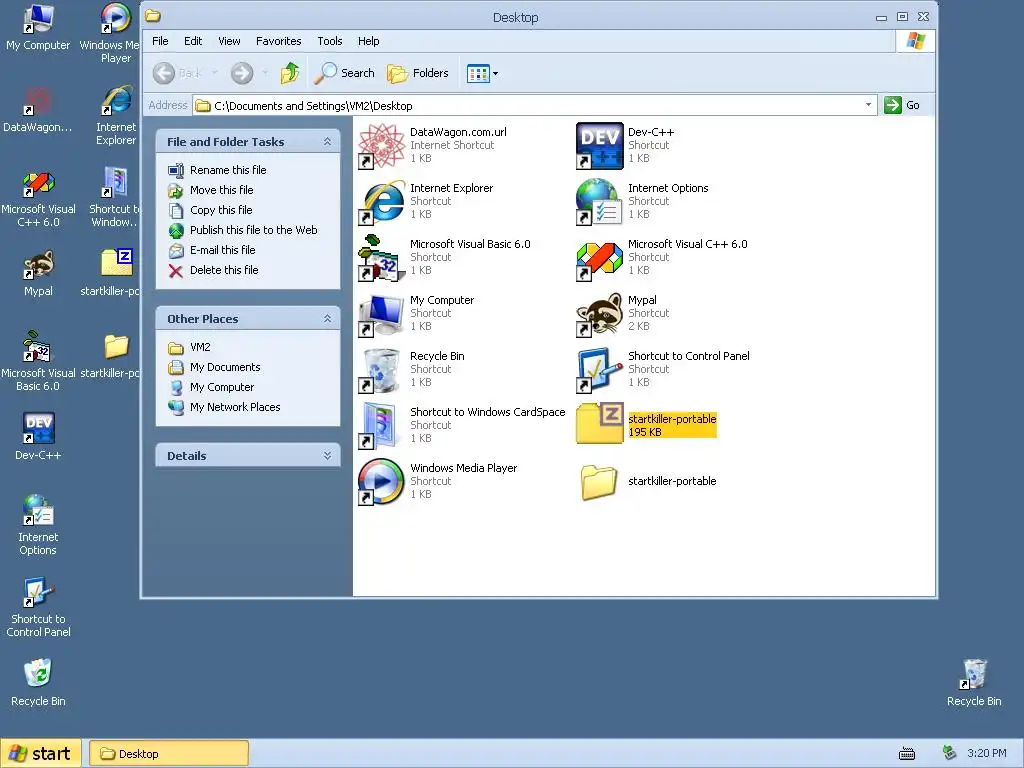Click the on-screen keyboard tray icon
Screen dimensions: 1024x768
pyautogui.click(x=906, y=754)
